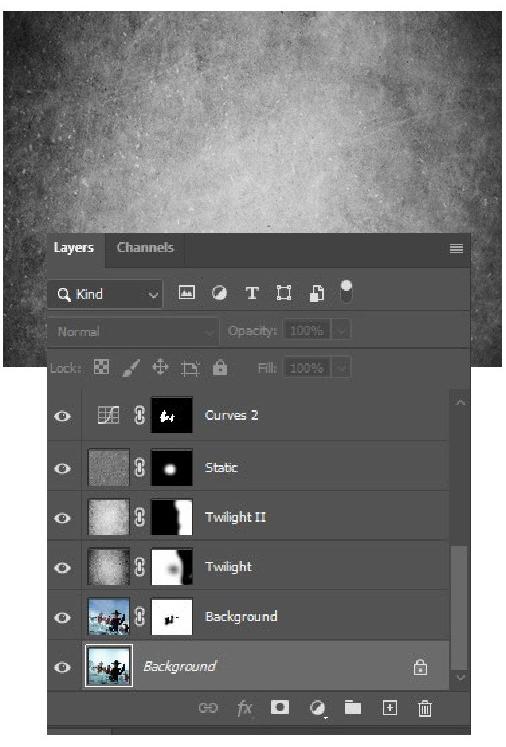Open the Kind filter dropdown
This screenshot has height=747, width=506.
coord(105,294)
